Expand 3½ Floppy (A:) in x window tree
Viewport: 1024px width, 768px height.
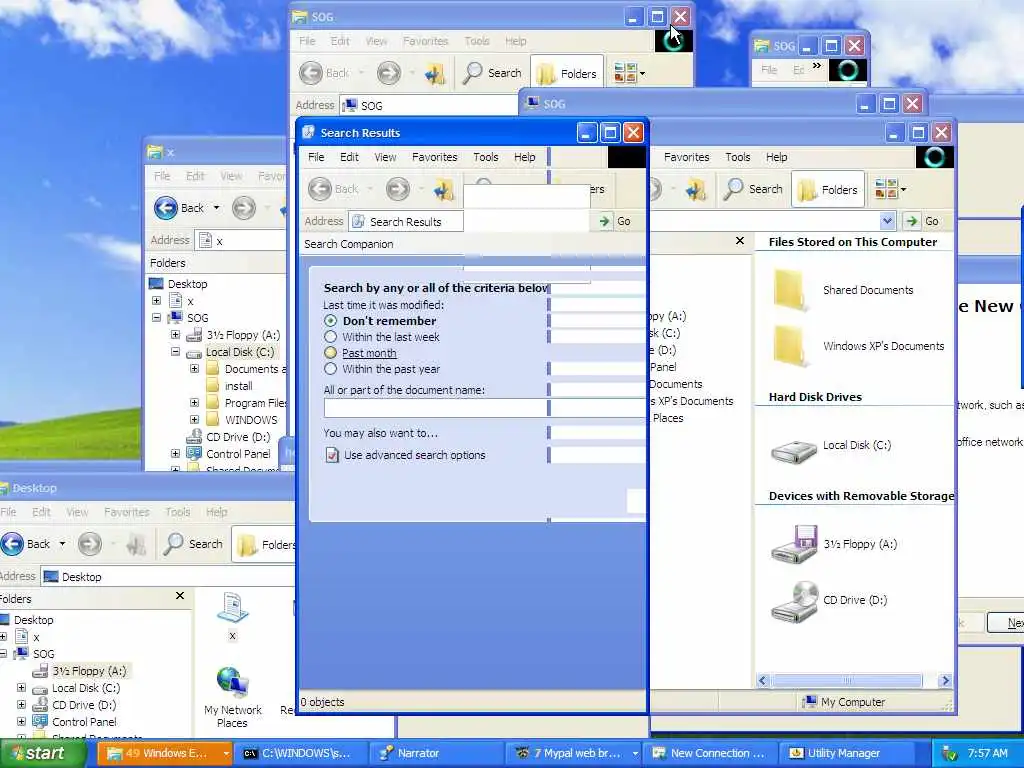coord(175,334)
